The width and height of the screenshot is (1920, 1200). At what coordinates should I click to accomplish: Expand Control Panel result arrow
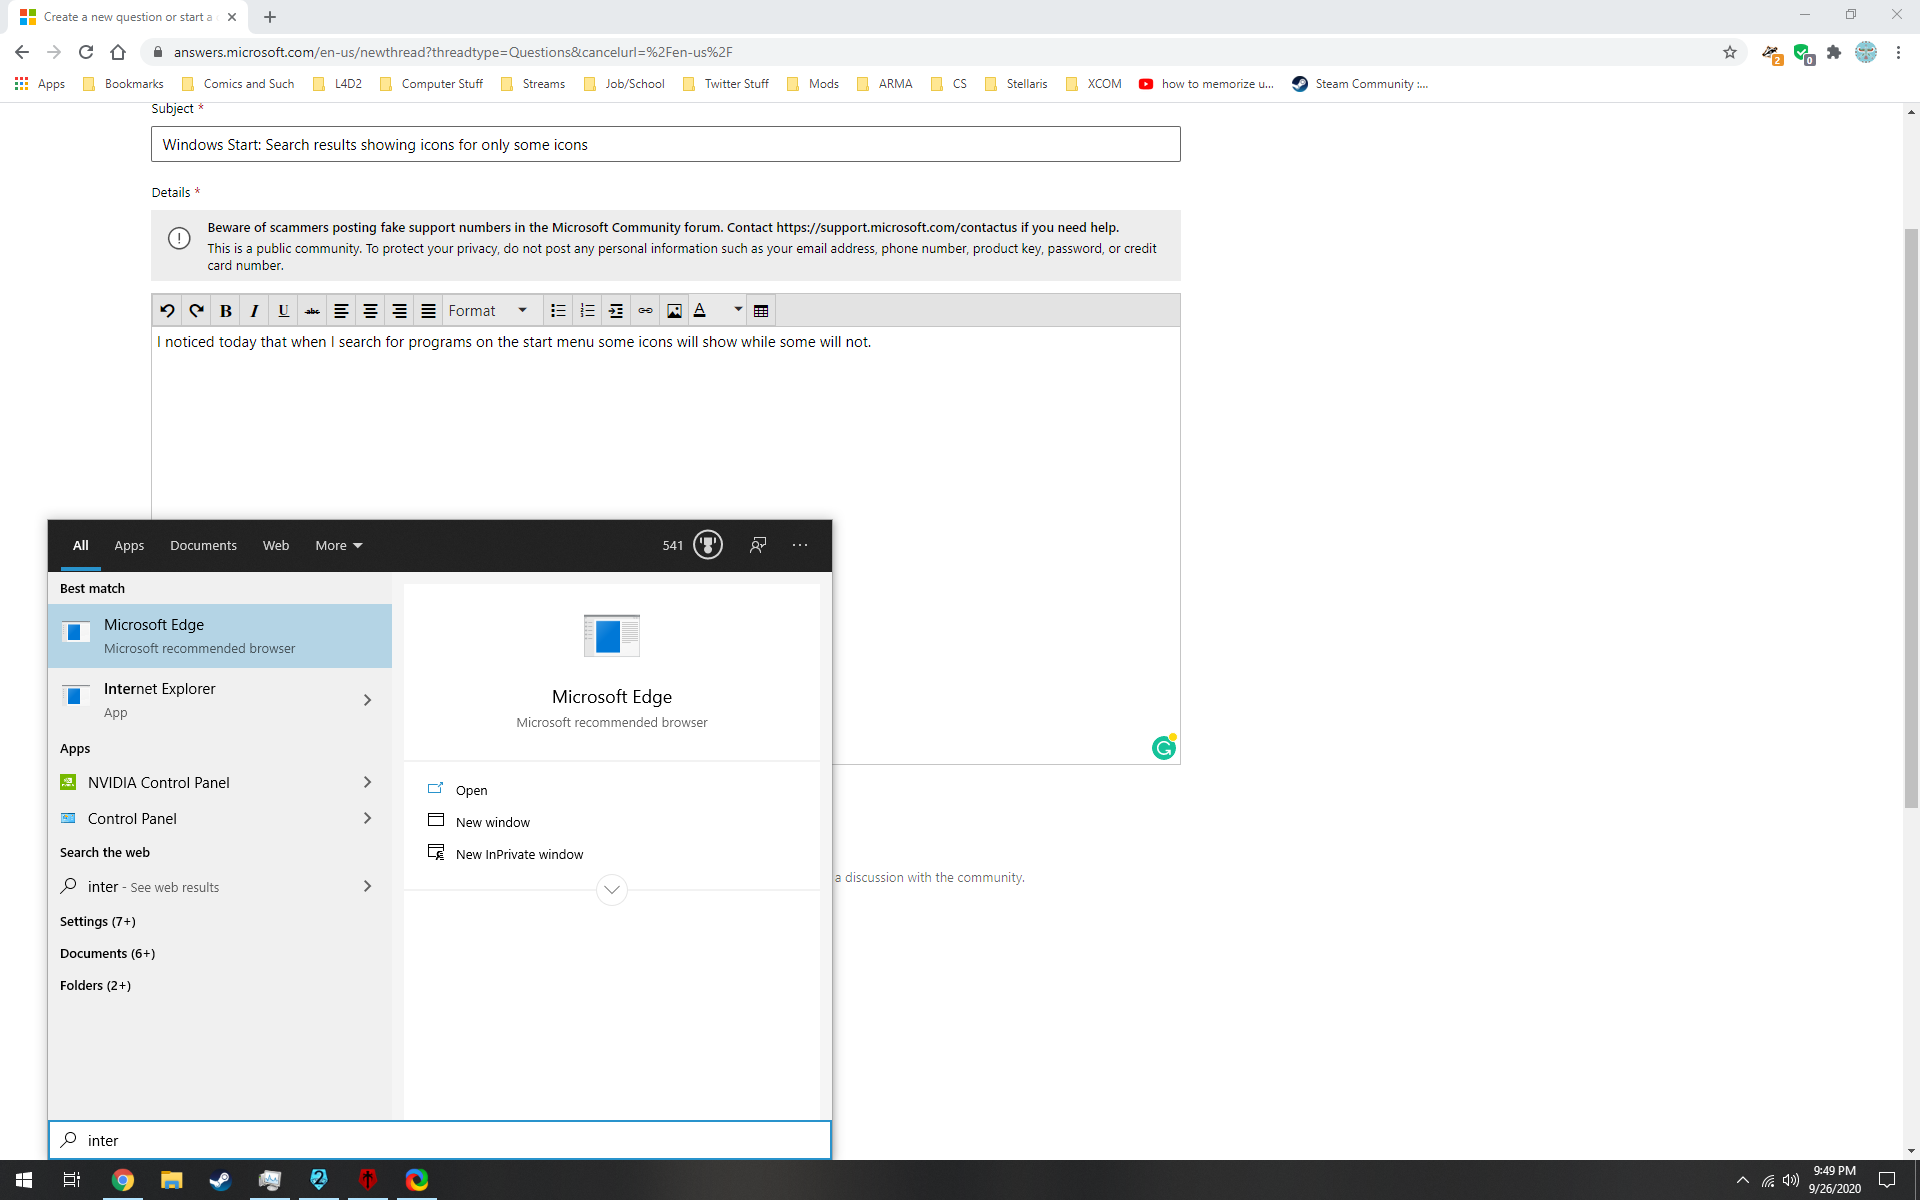point(368,818)
